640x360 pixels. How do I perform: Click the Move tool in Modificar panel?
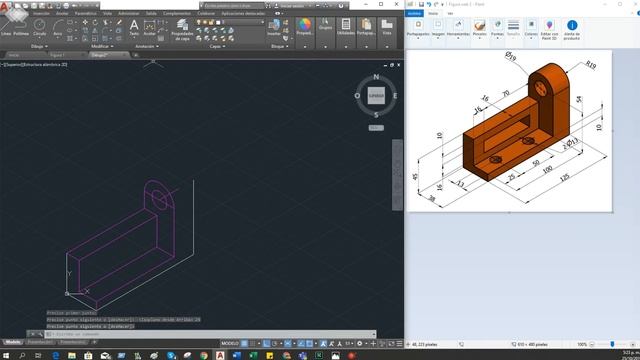[x=85, y=22]
